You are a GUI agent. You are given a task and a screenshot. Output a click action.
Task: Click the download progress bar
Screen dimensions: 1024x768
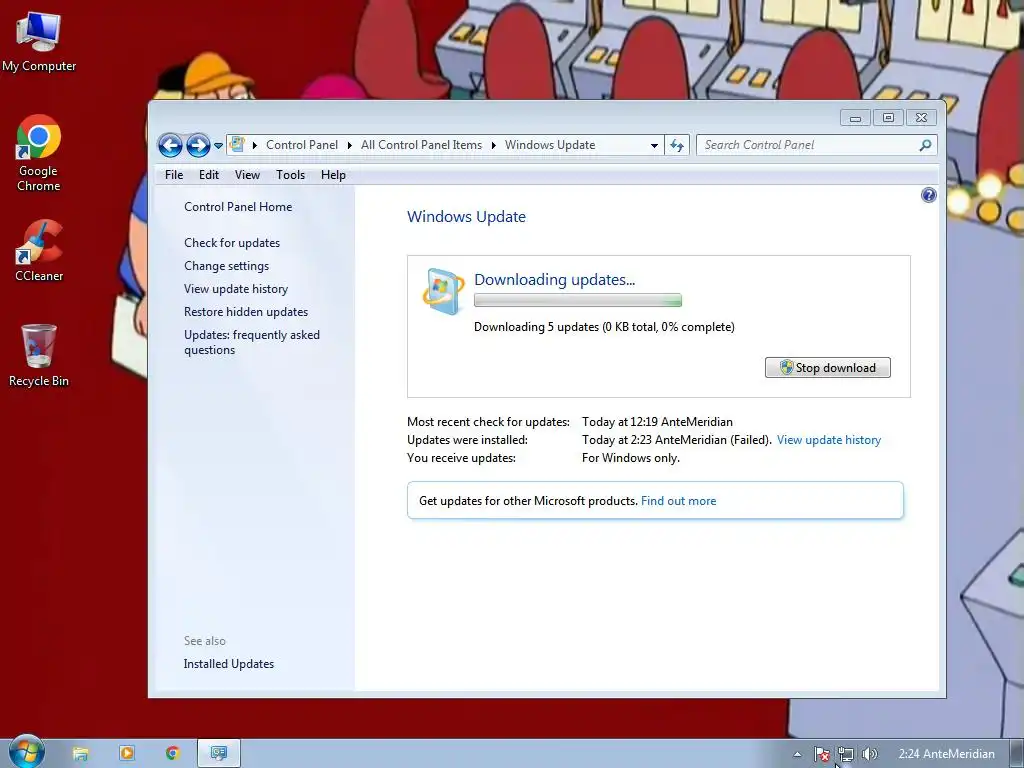(x=578, y=300)
